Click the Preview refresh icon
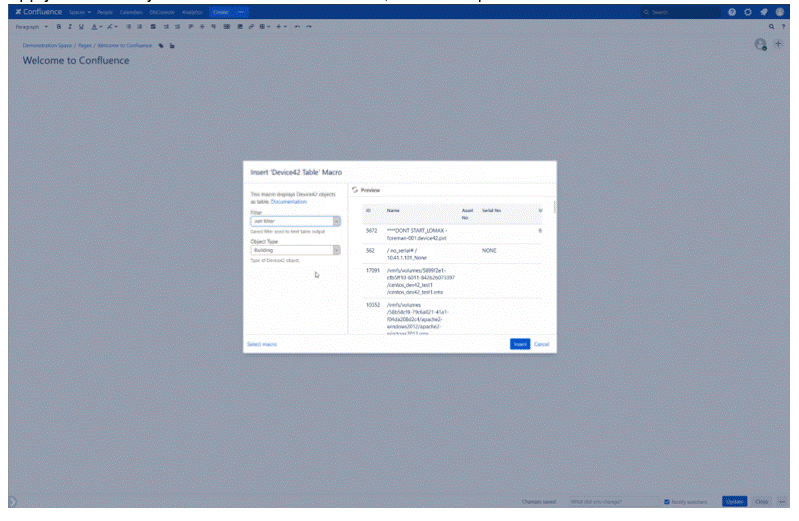The image size is (799, 521). 355,189
